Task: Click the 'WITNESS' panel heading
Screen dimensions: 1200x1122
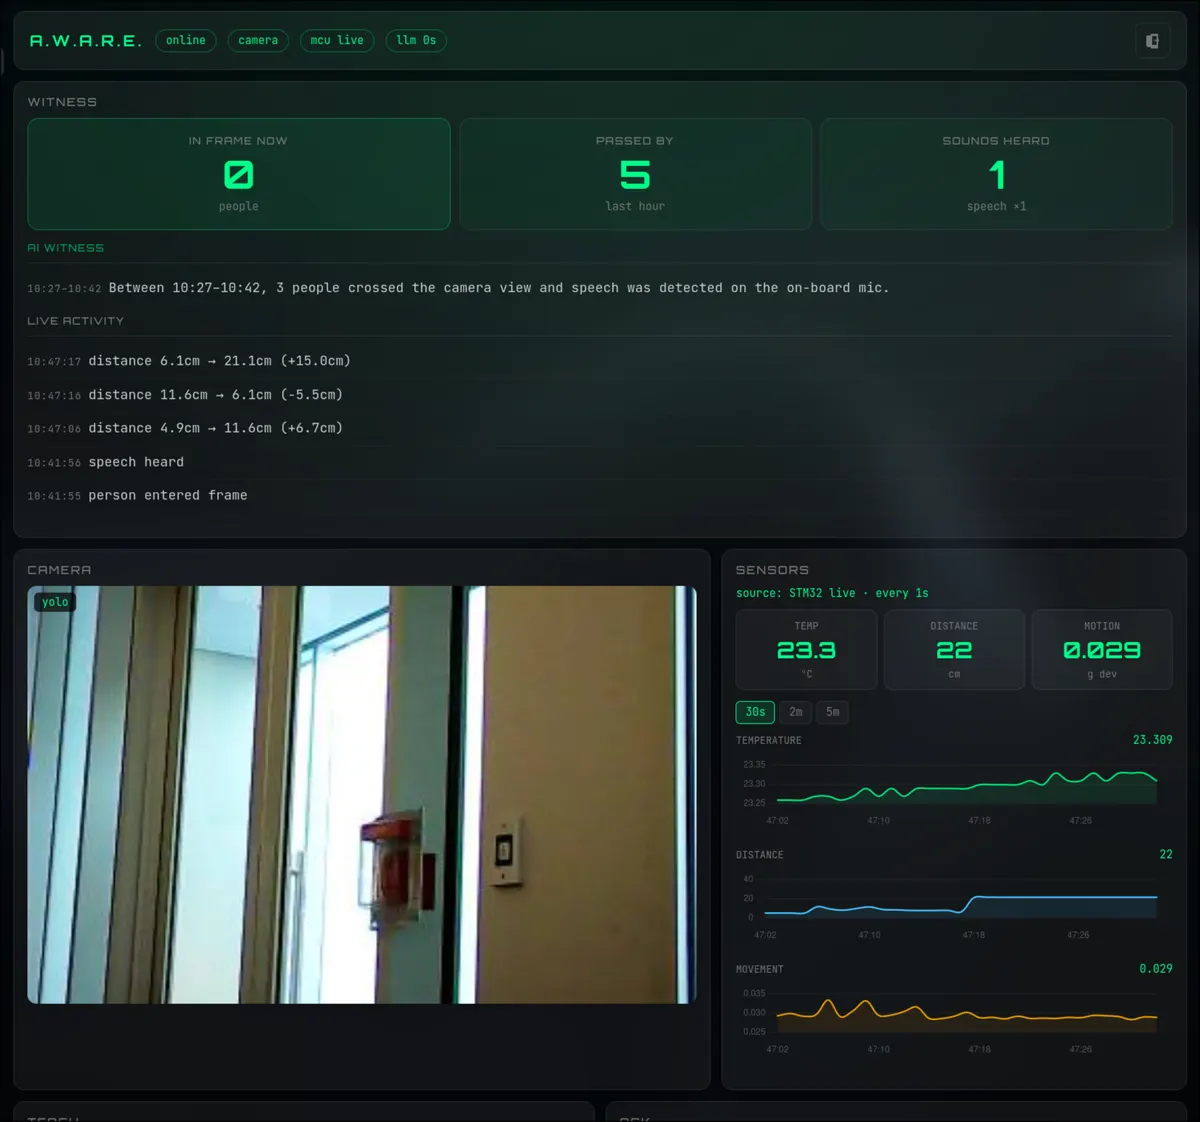Action: (62, 102)
